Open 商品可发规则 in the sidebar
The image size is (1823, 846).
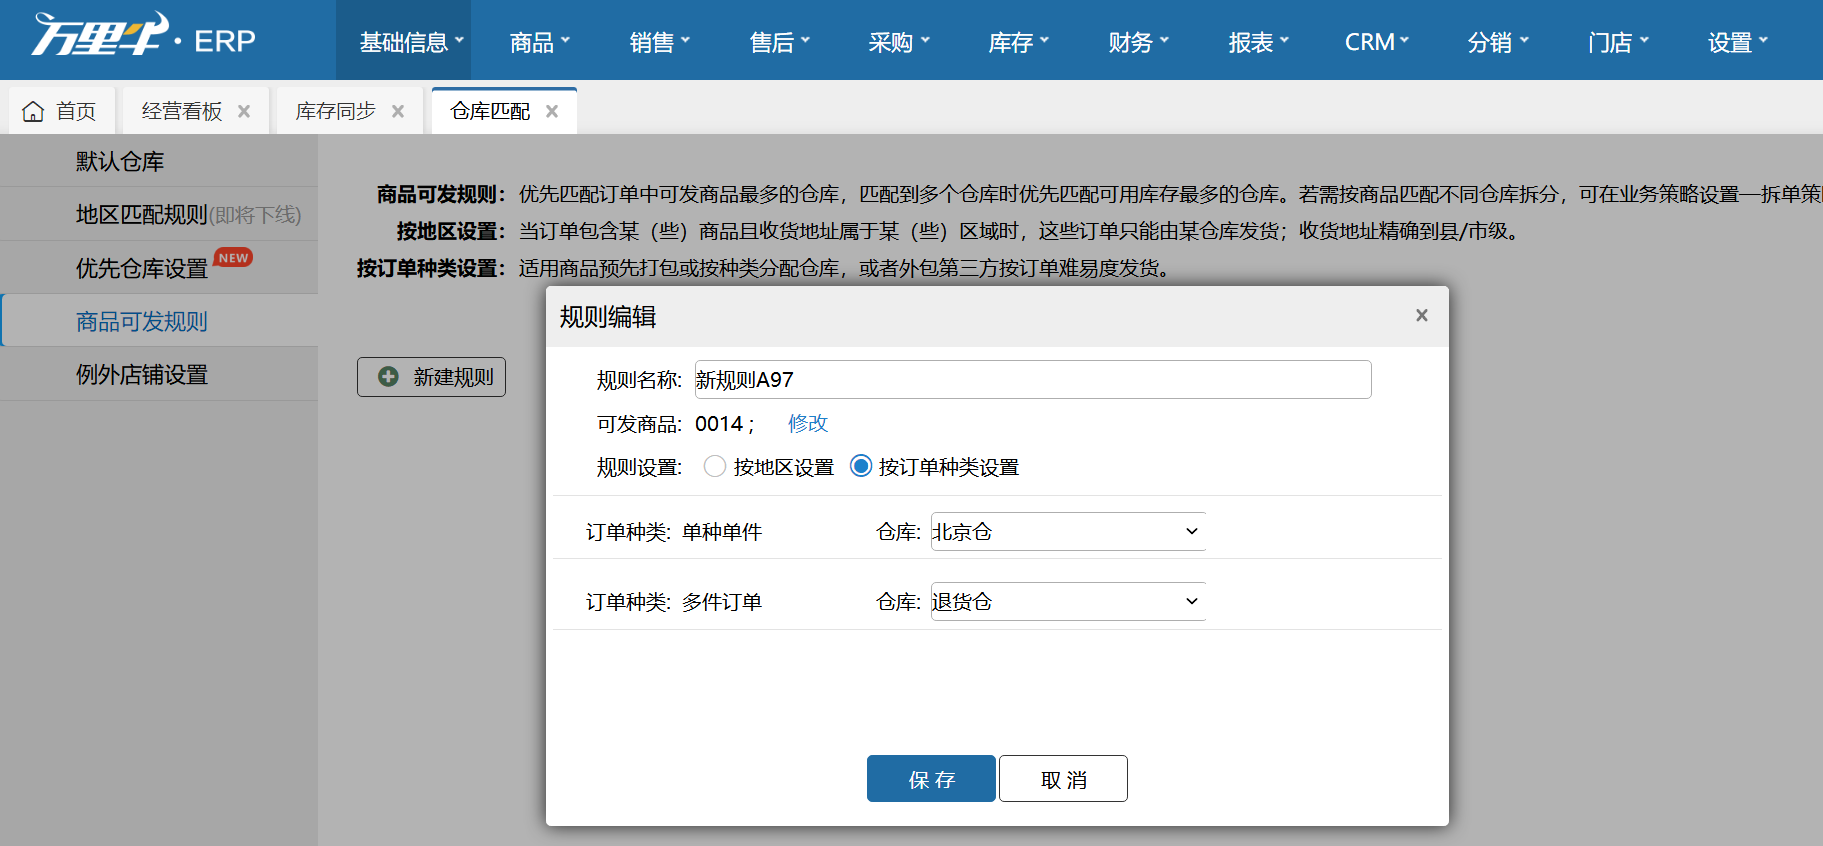159,321
